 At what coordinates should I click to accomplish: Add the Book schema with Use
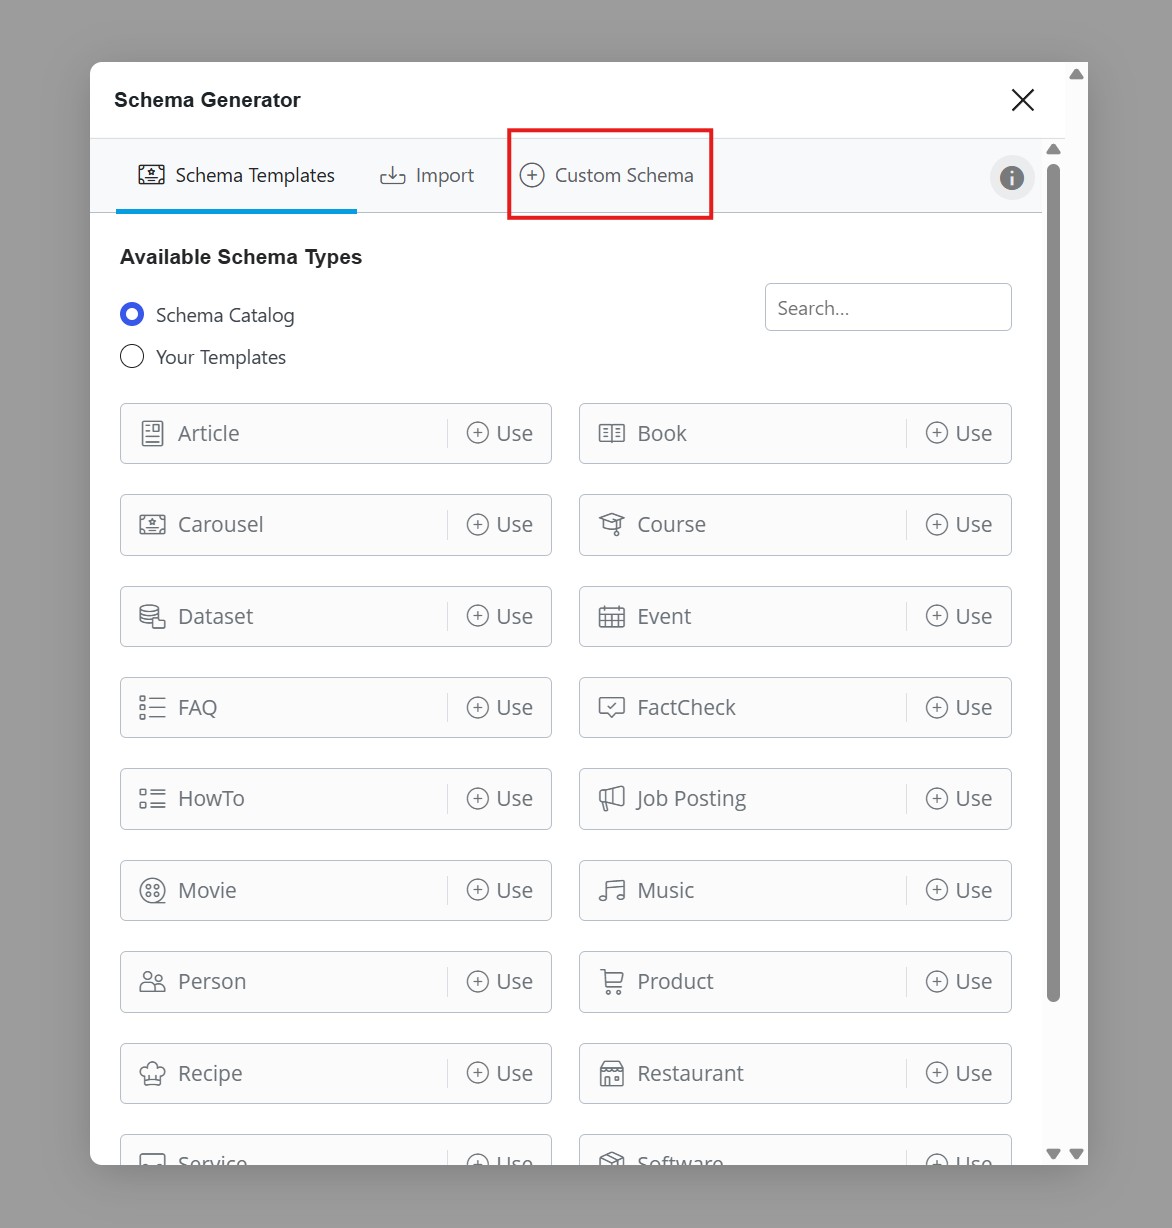tap(959, 434)
